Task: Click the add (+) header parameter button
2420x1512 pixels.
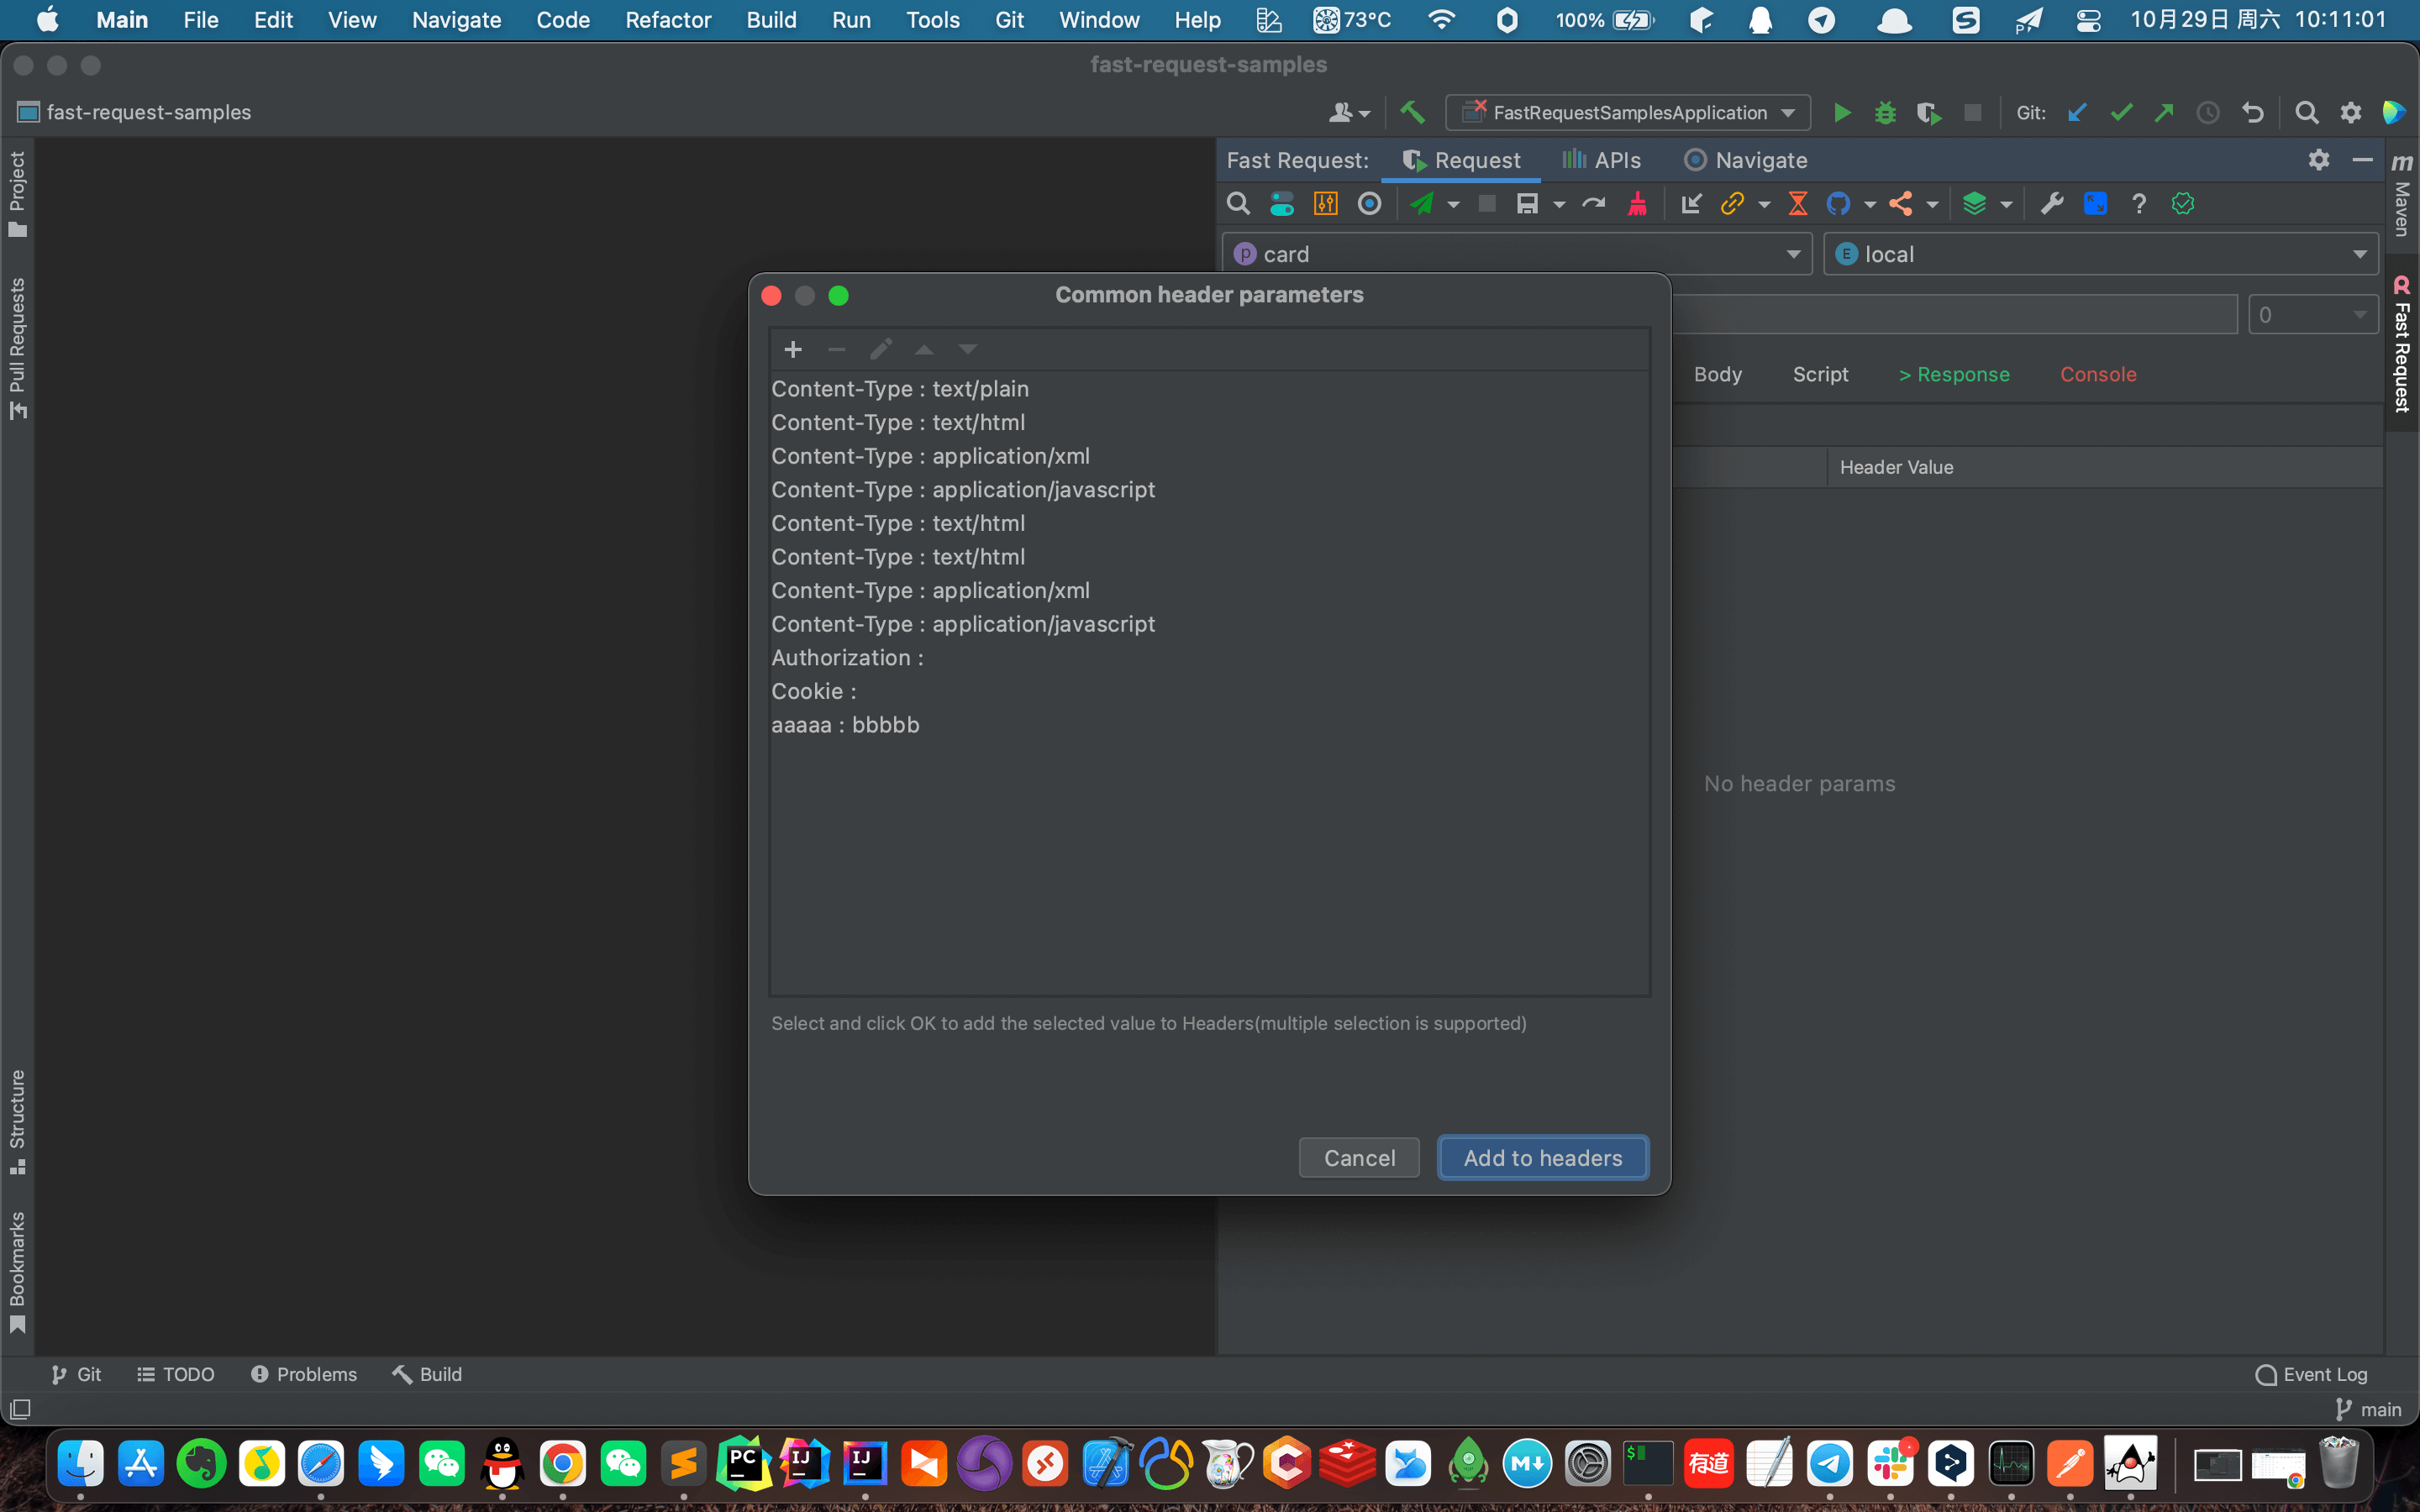Action: [x=793, y=349]
